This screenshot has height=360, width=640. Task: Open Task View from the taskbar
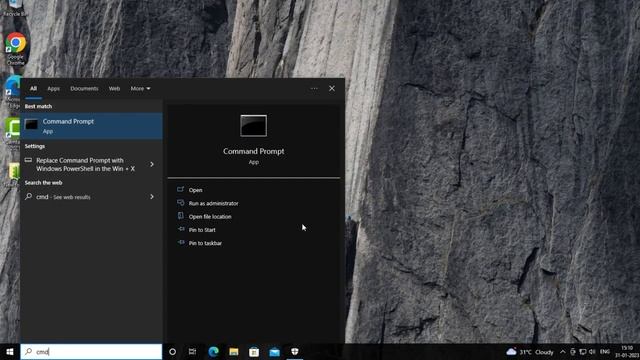click(x=192, y=351)
